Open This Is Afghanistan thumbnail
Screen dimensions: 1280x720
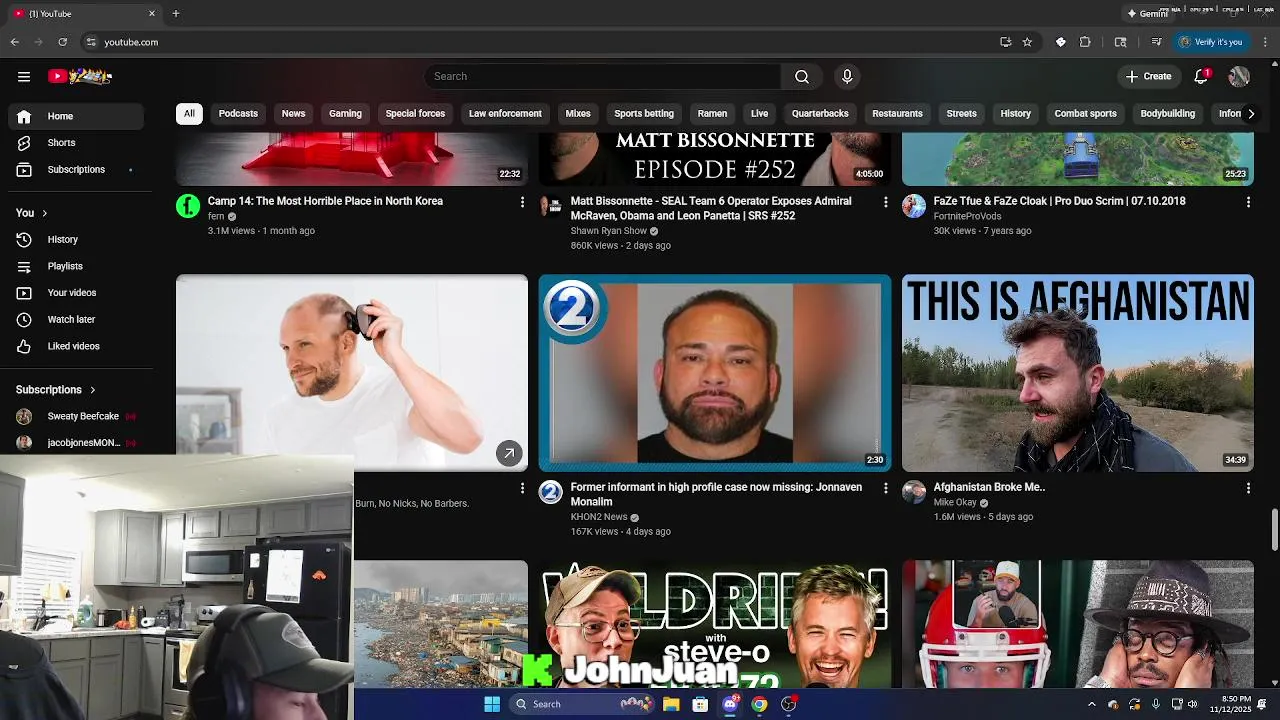coord(1078,373)
